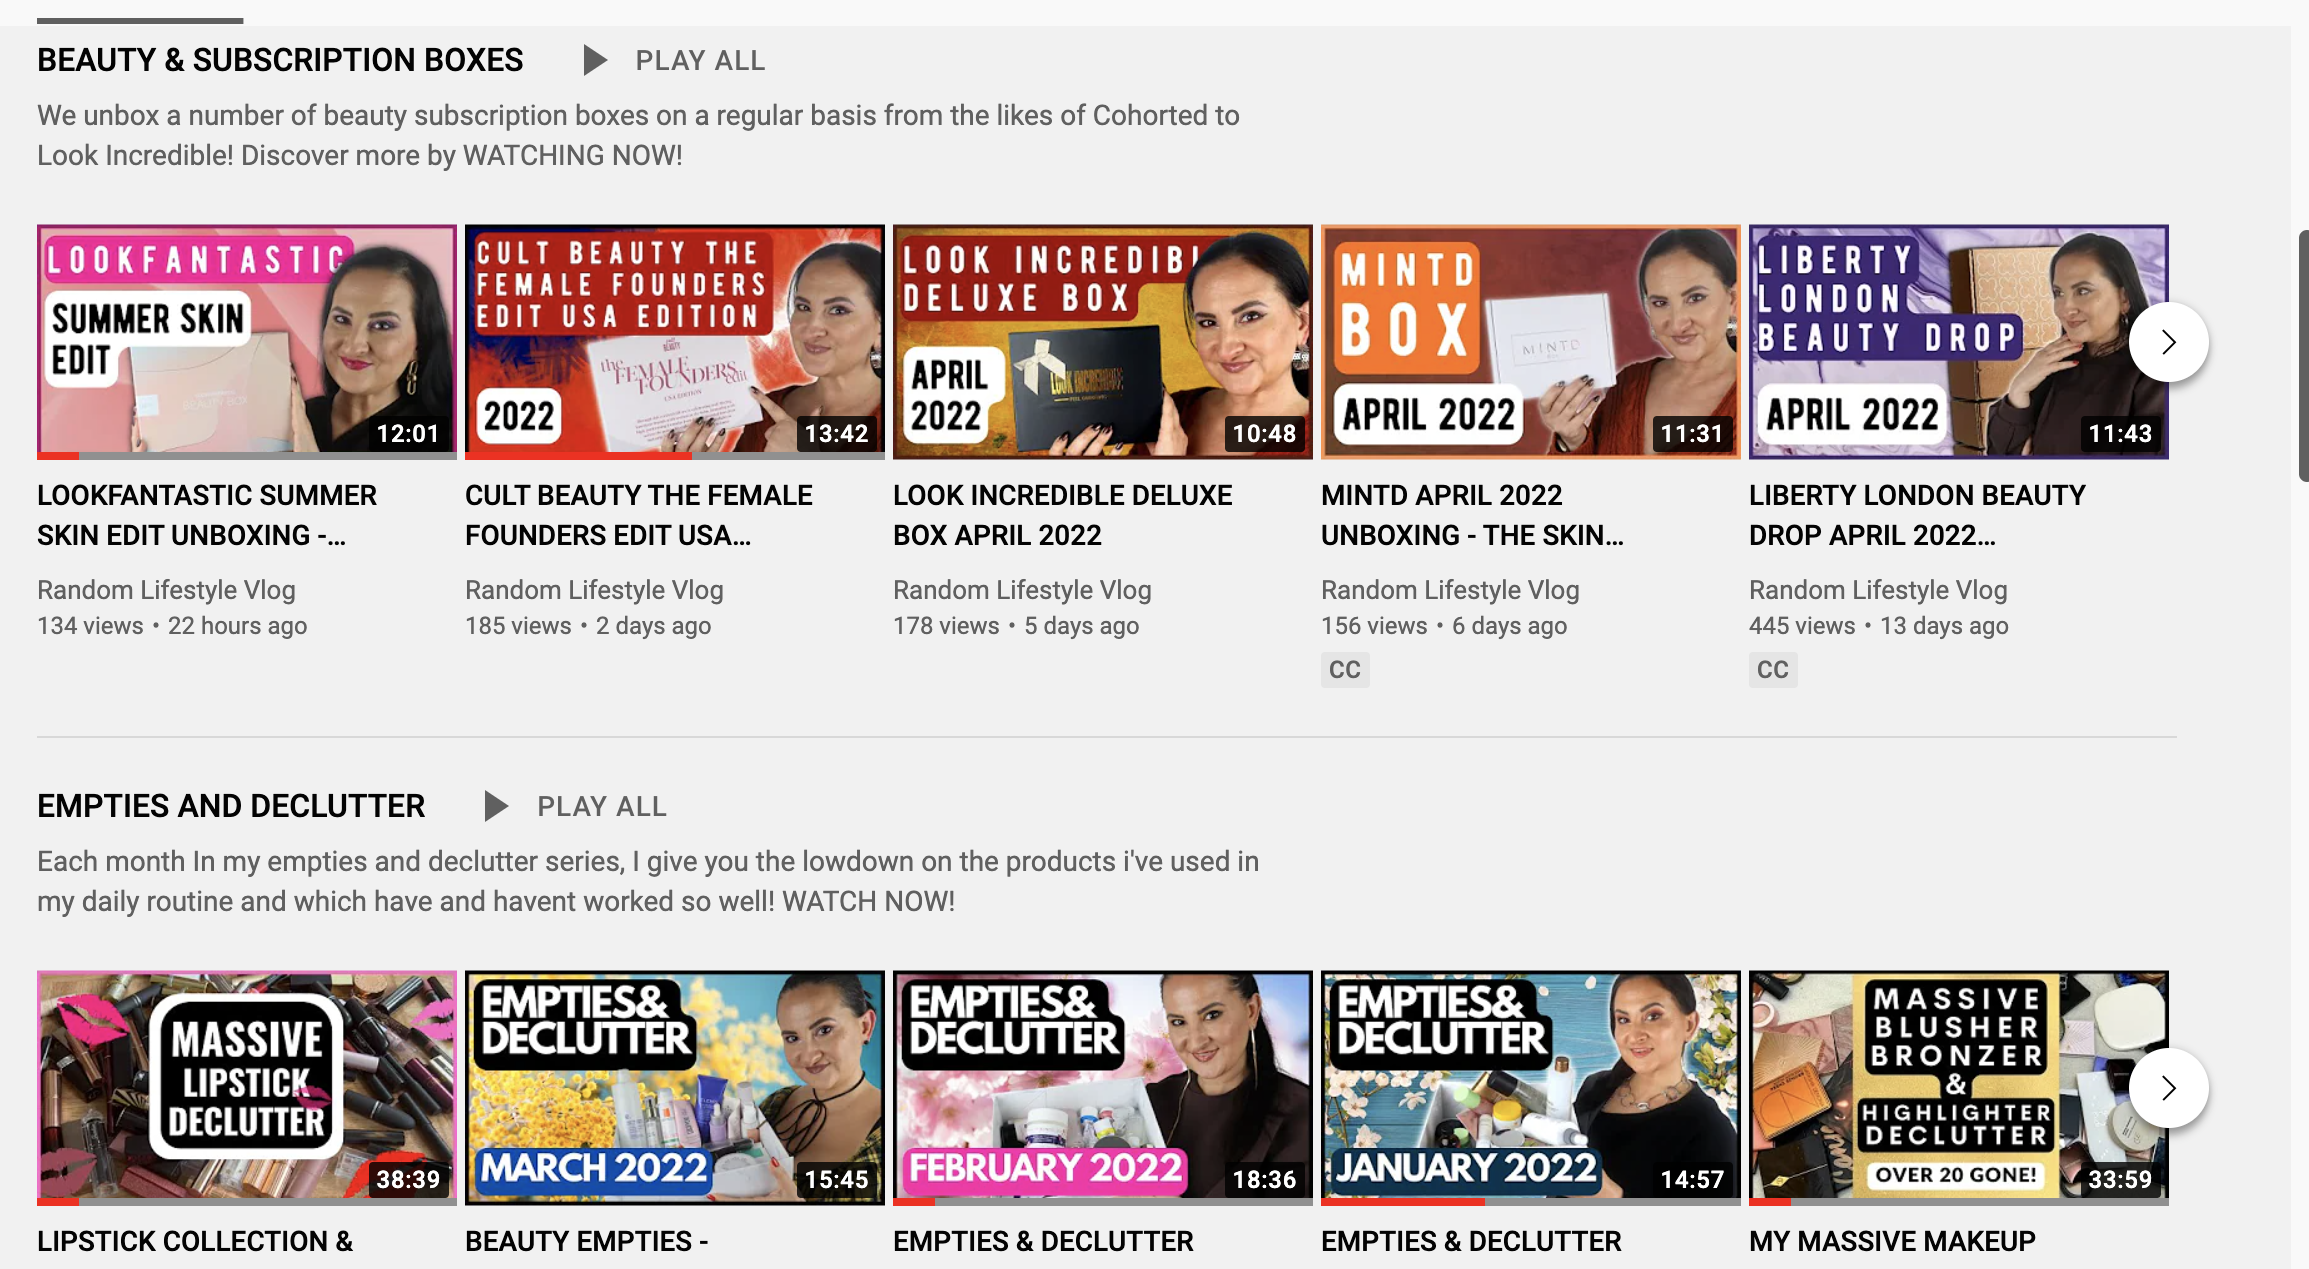Viewport: 2309px width, 1269px height.
Task: Click the Beauty & Subscription Boxes description text
Action: coord(638,135)
